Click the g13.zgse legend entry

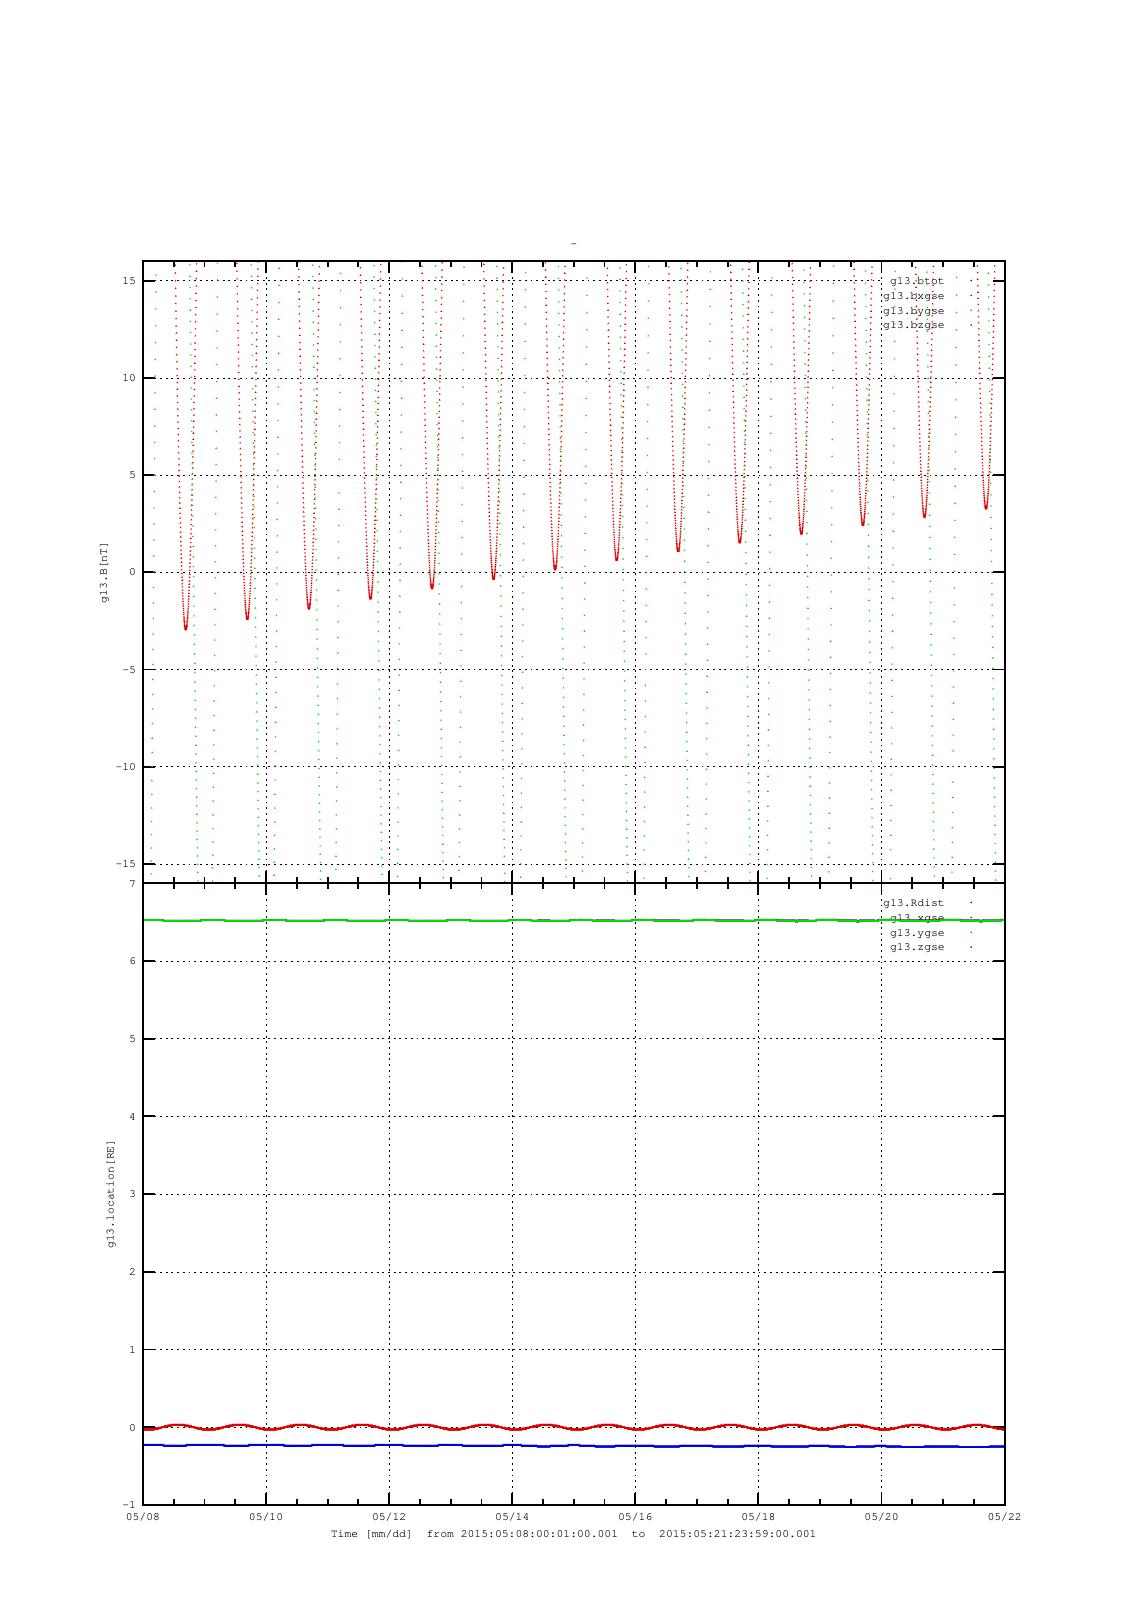(x=917, y=947)
